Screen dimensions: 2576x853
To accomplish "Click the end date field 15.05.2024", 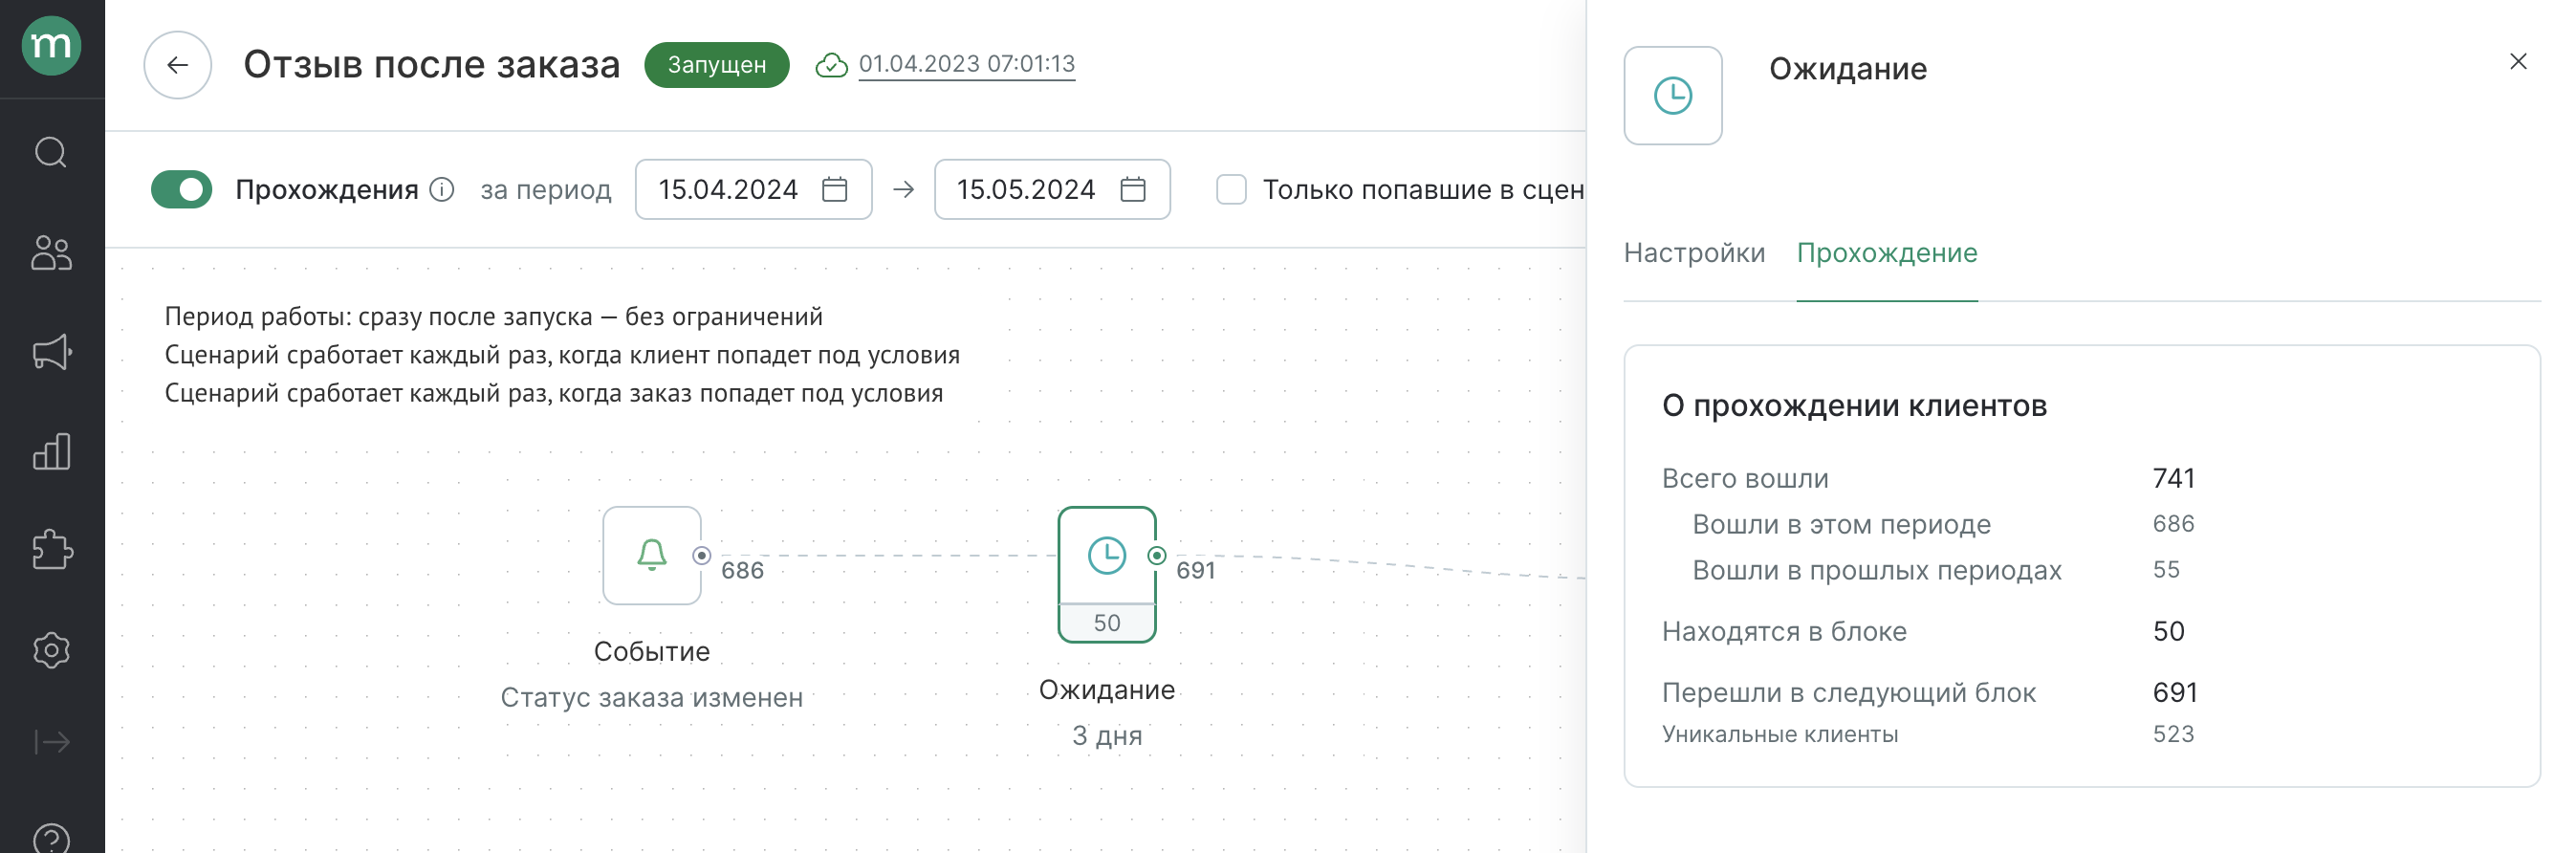I will pos(1051,189).
